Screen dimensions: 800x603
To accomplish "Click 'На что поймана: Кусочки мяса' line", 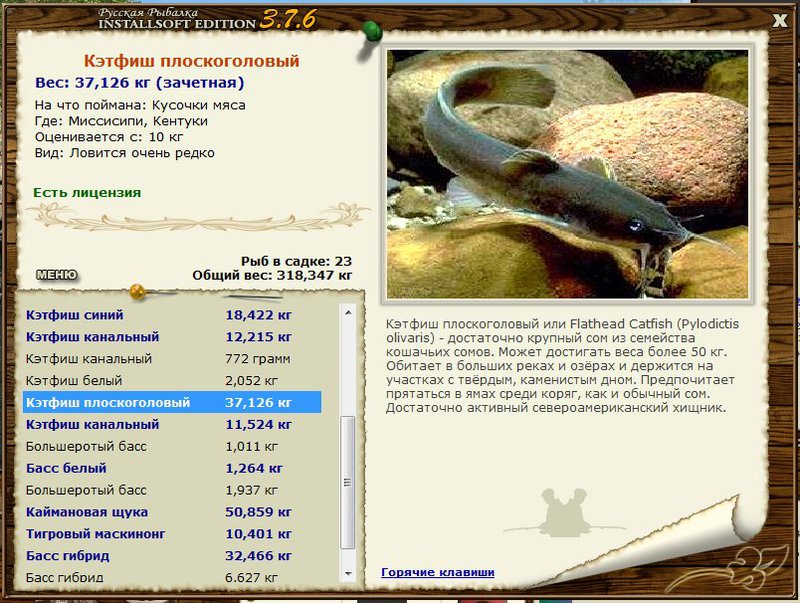I will tap(140, 105).
